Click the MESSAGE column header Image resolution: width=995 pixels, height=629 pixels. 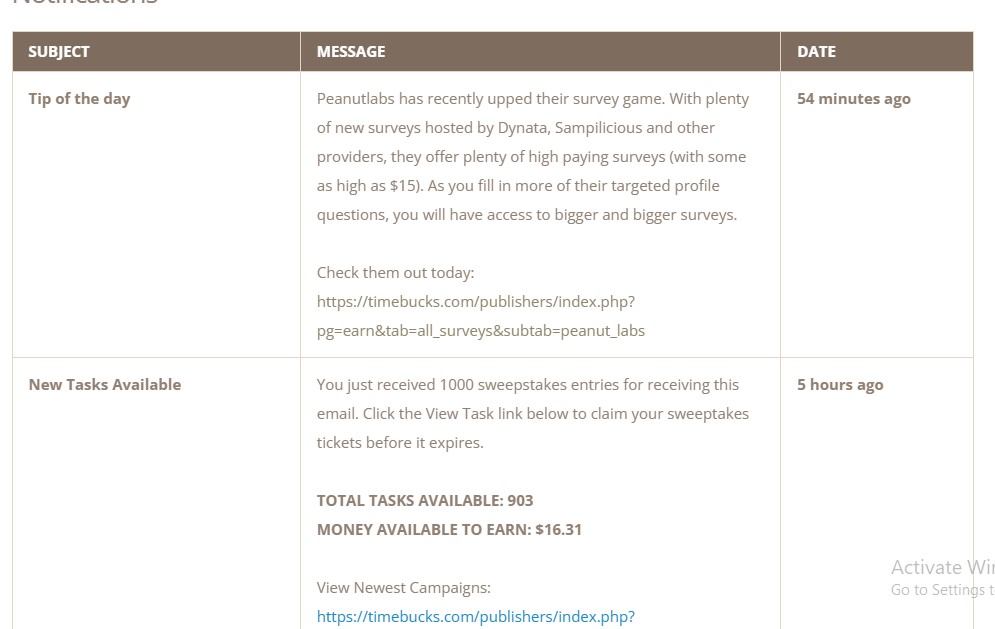click(x=351, y=51)
